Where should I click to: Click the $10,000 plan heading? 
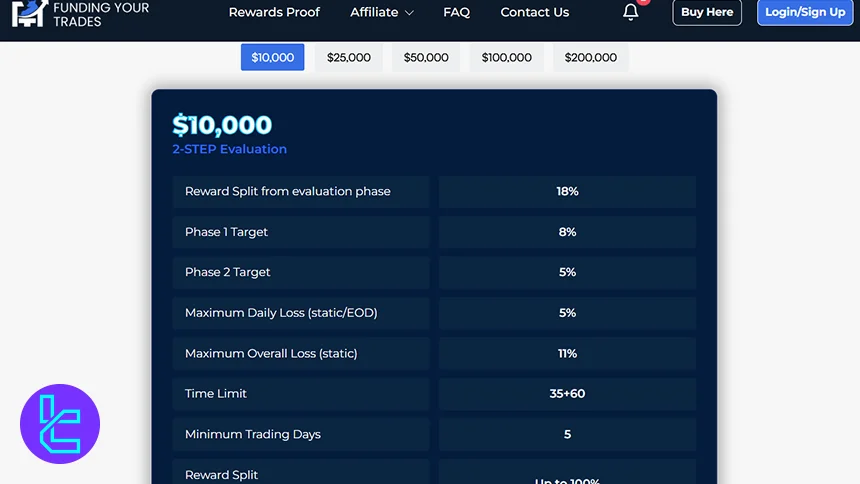pyautogui.click(x=221, y=125)
